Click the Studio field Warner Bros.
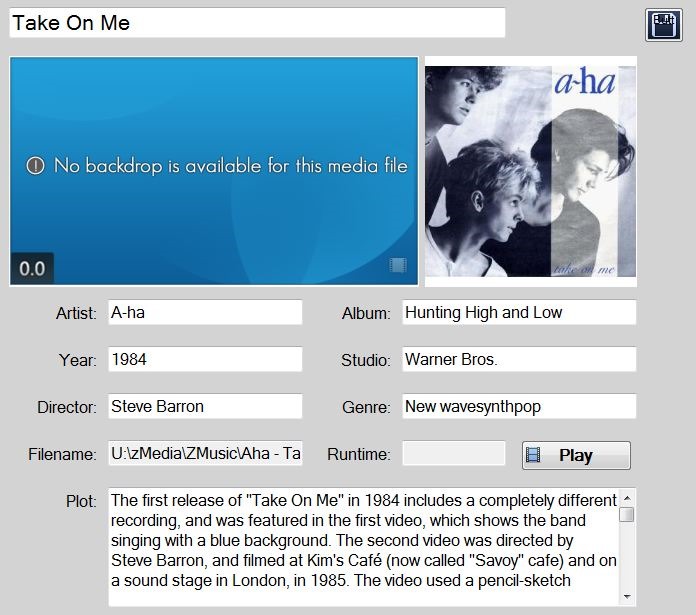This screenshot has width=696, height=615. pos(519,359)
